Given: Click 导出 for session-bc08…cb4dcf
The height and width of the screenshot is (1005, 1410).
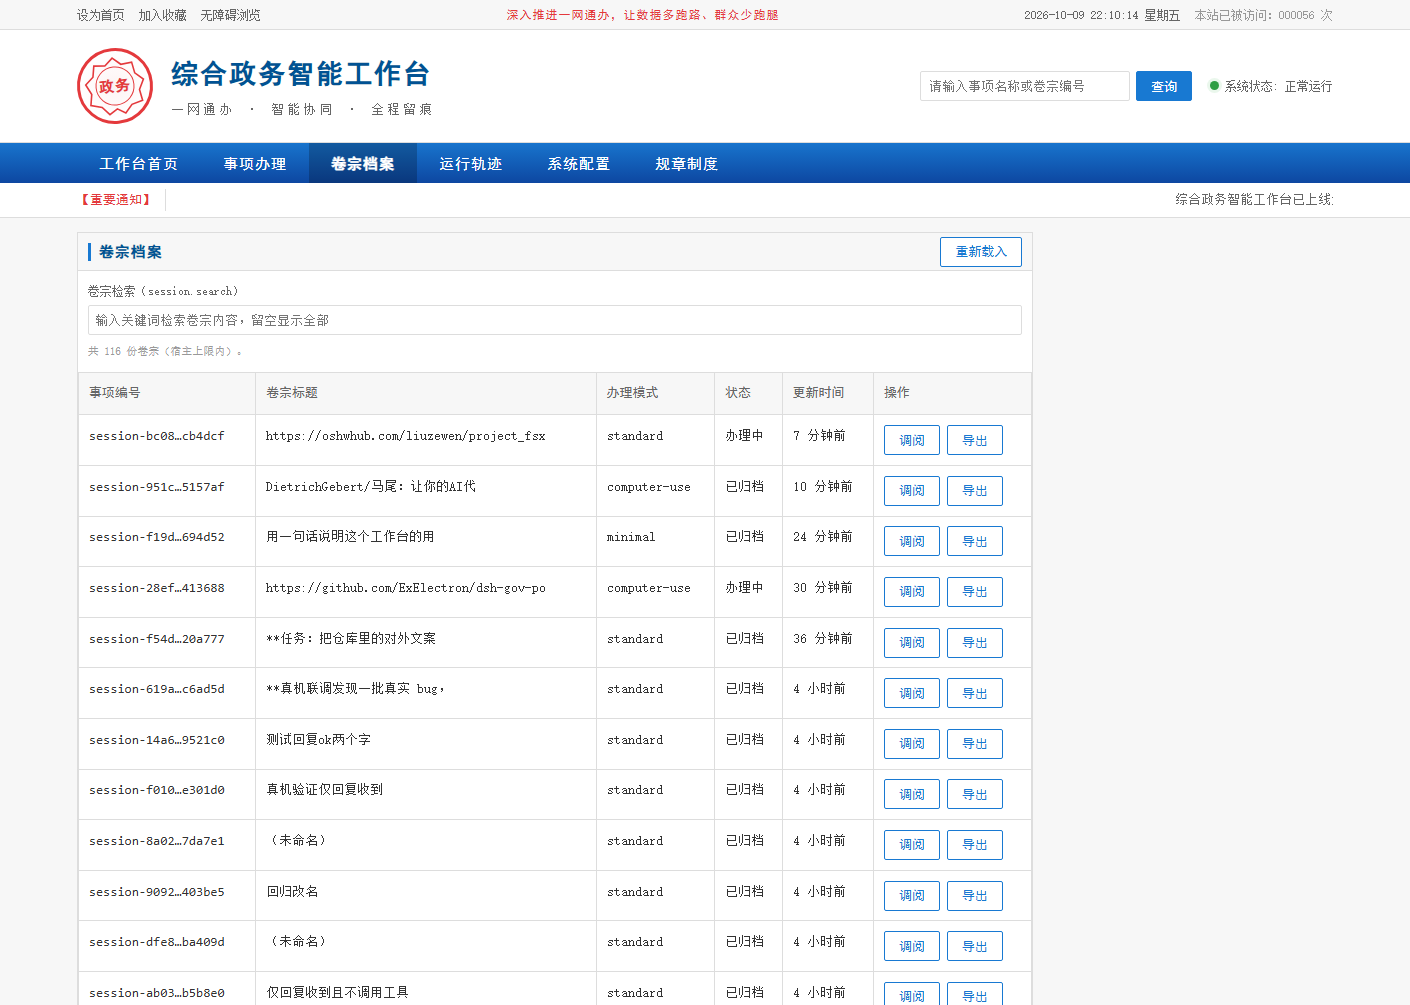Looking at the screenshot, I should click(975, 440).
